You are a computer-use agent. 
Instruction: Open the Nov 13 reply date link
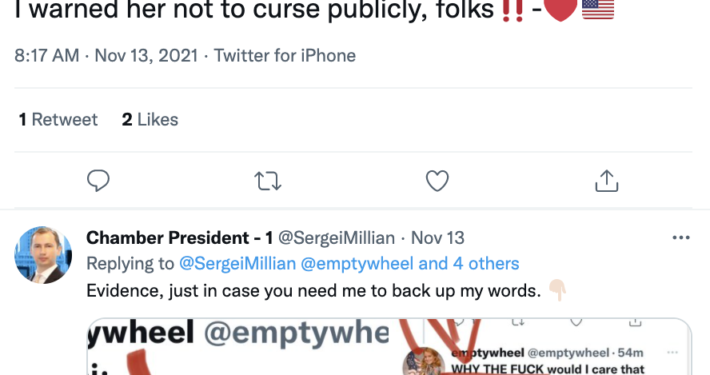(437, 238)
